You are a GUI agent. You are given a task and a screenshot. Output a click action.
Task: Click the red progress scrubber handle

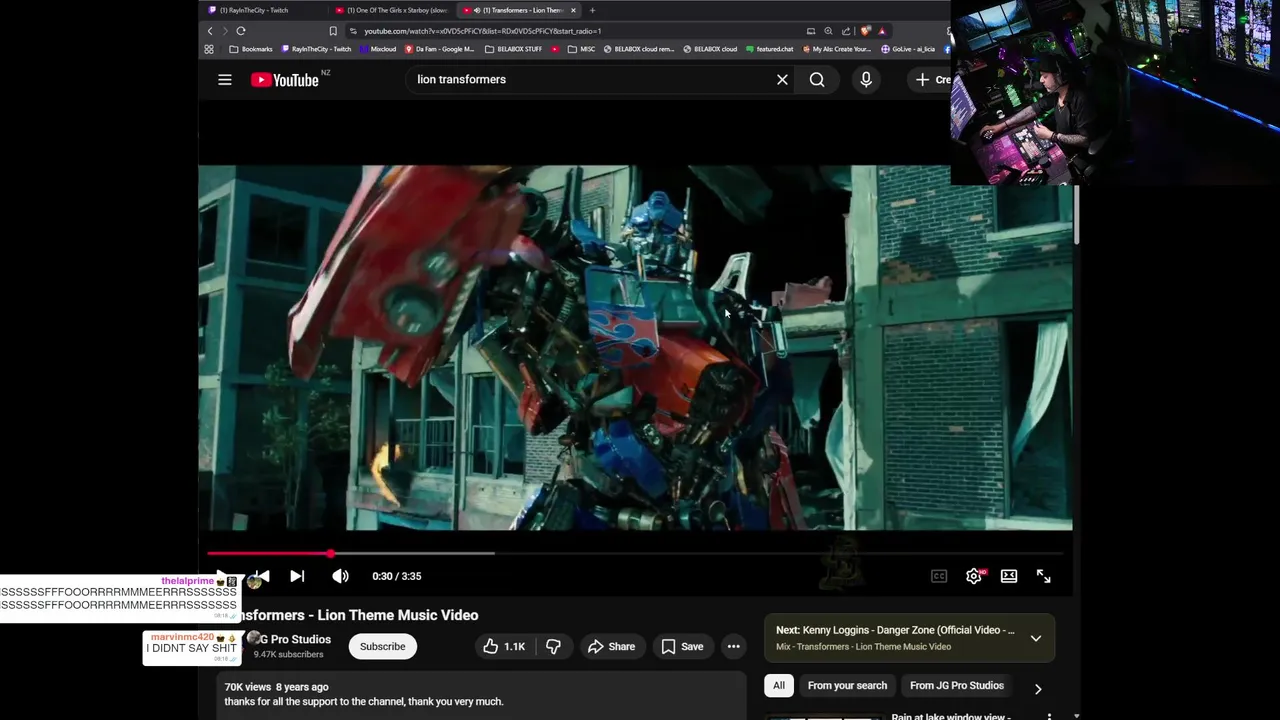(330, 553)
